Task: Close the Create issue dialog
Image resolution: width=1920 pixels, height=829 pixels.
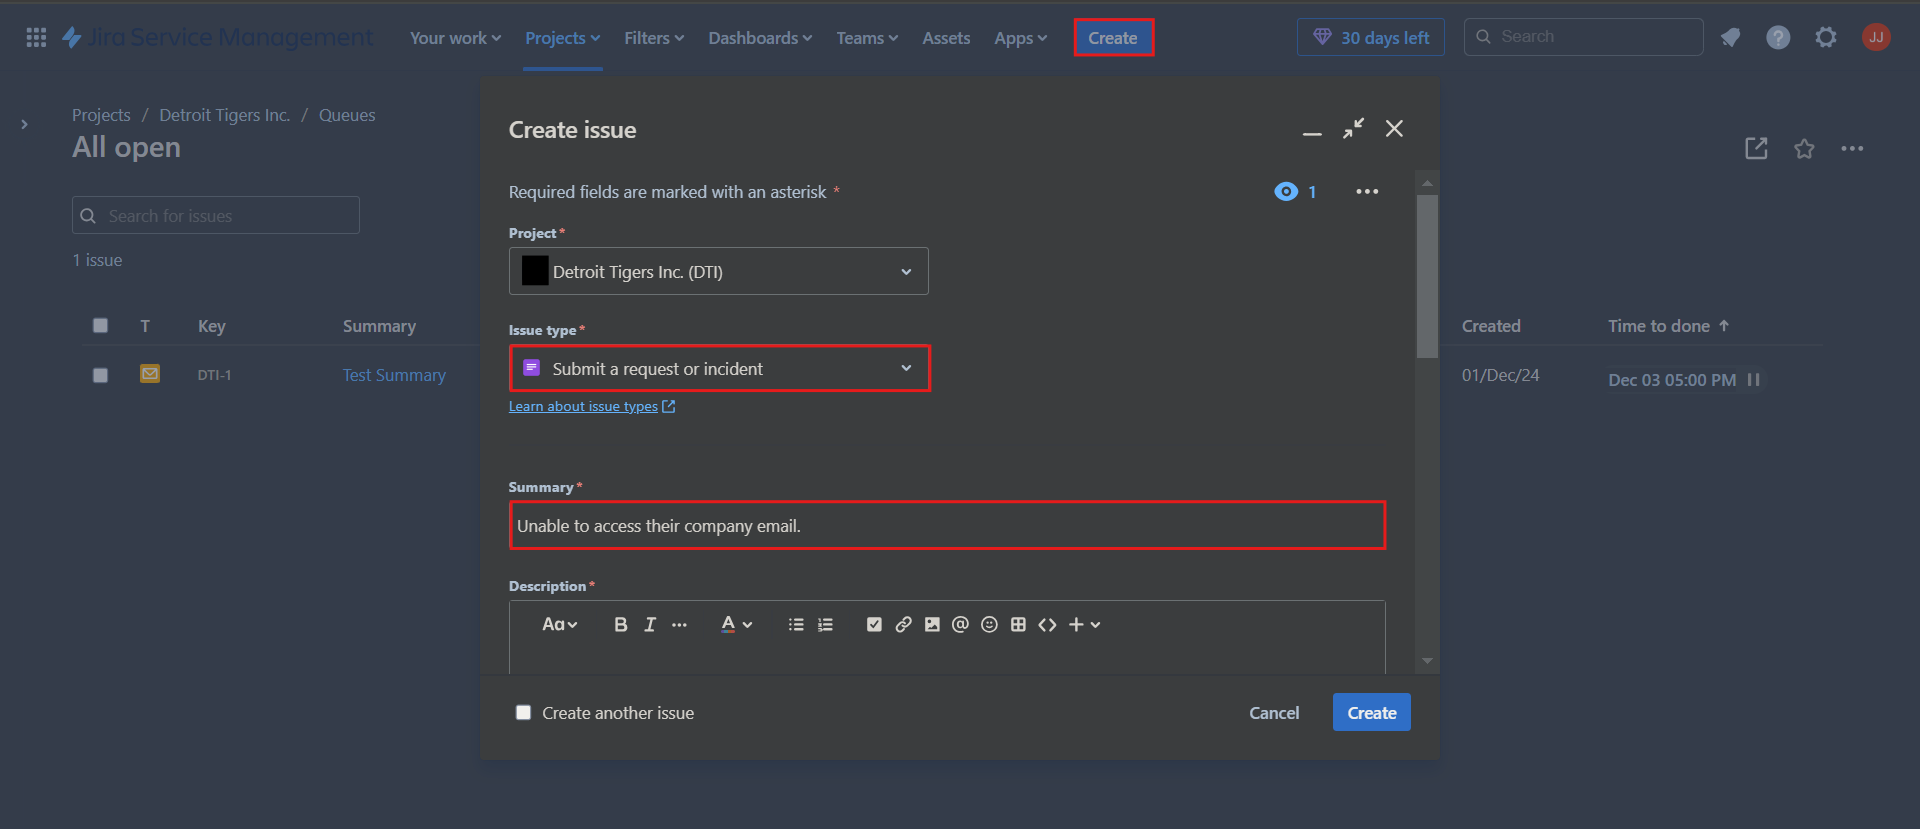Action: pyautogui.click(x=1394, y=129)
